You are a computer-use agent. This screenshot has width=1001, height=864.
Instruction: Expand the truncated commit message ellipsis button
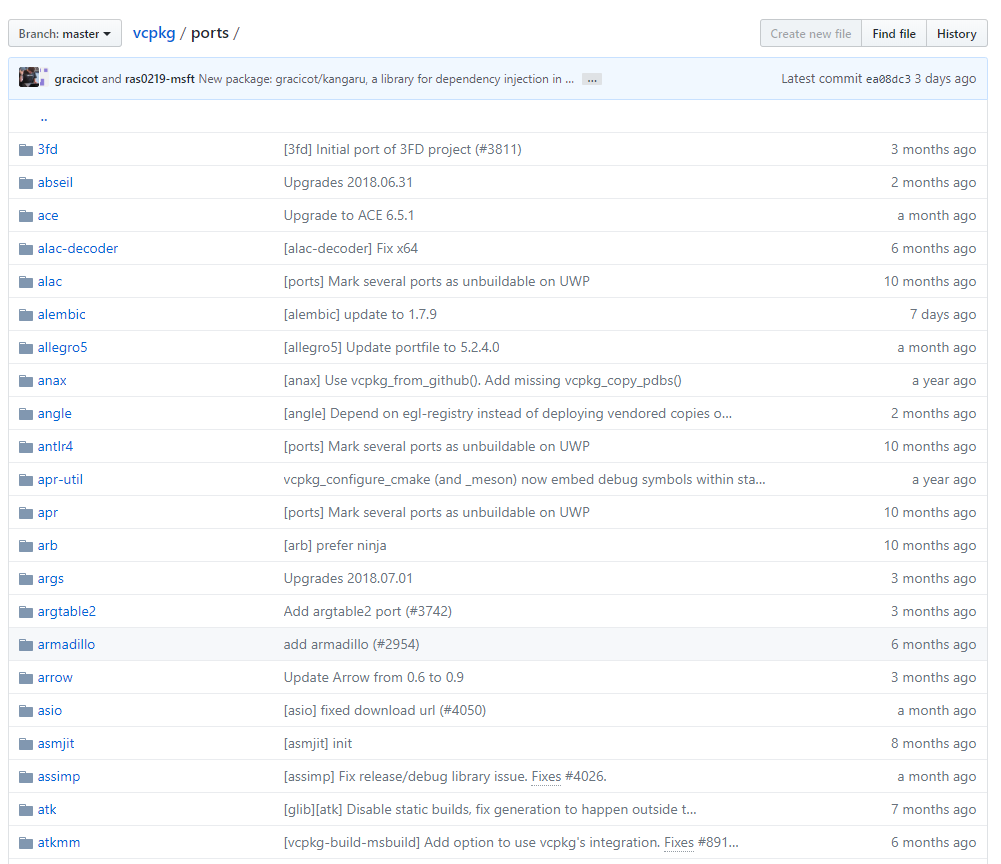click(592, 79)
